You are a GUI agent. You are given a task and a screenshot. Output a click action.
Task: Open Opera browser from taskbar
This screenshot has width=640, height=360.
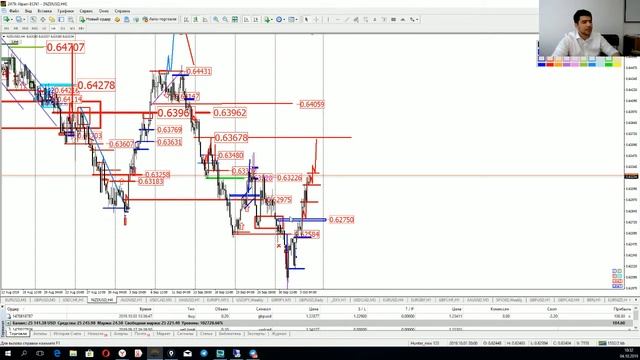(106, 353)
